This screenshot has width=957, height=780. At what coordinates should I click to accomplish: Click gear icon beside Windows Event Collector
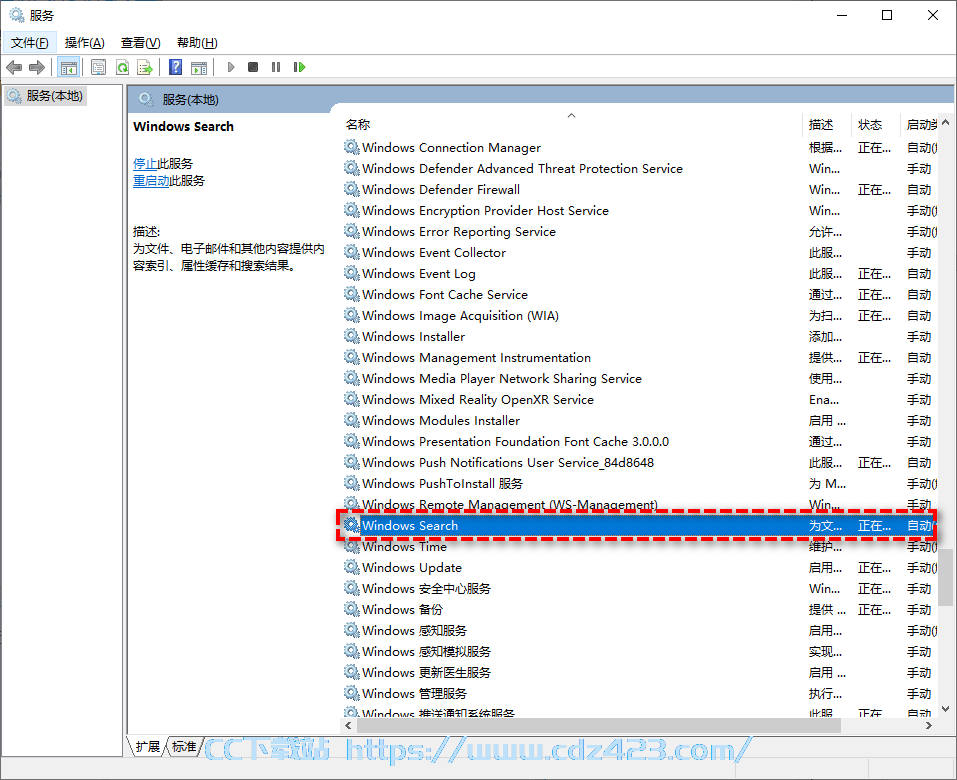click(x=352, y=252)
